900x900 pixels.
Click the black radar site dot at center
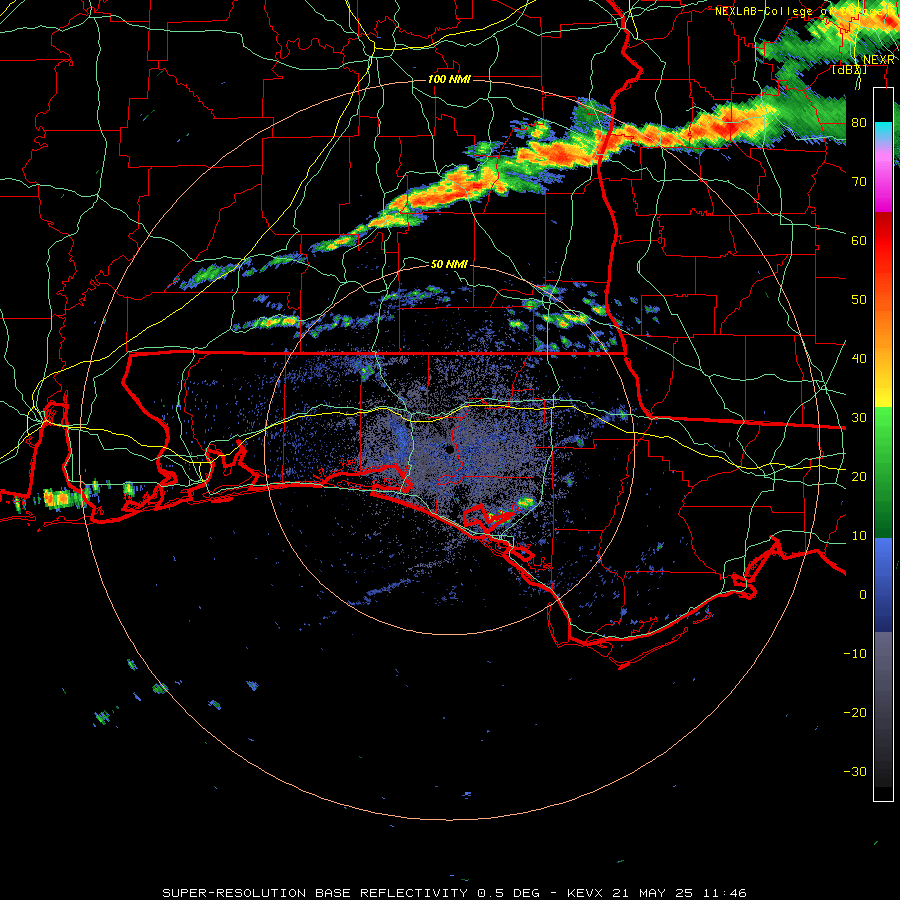450,449
